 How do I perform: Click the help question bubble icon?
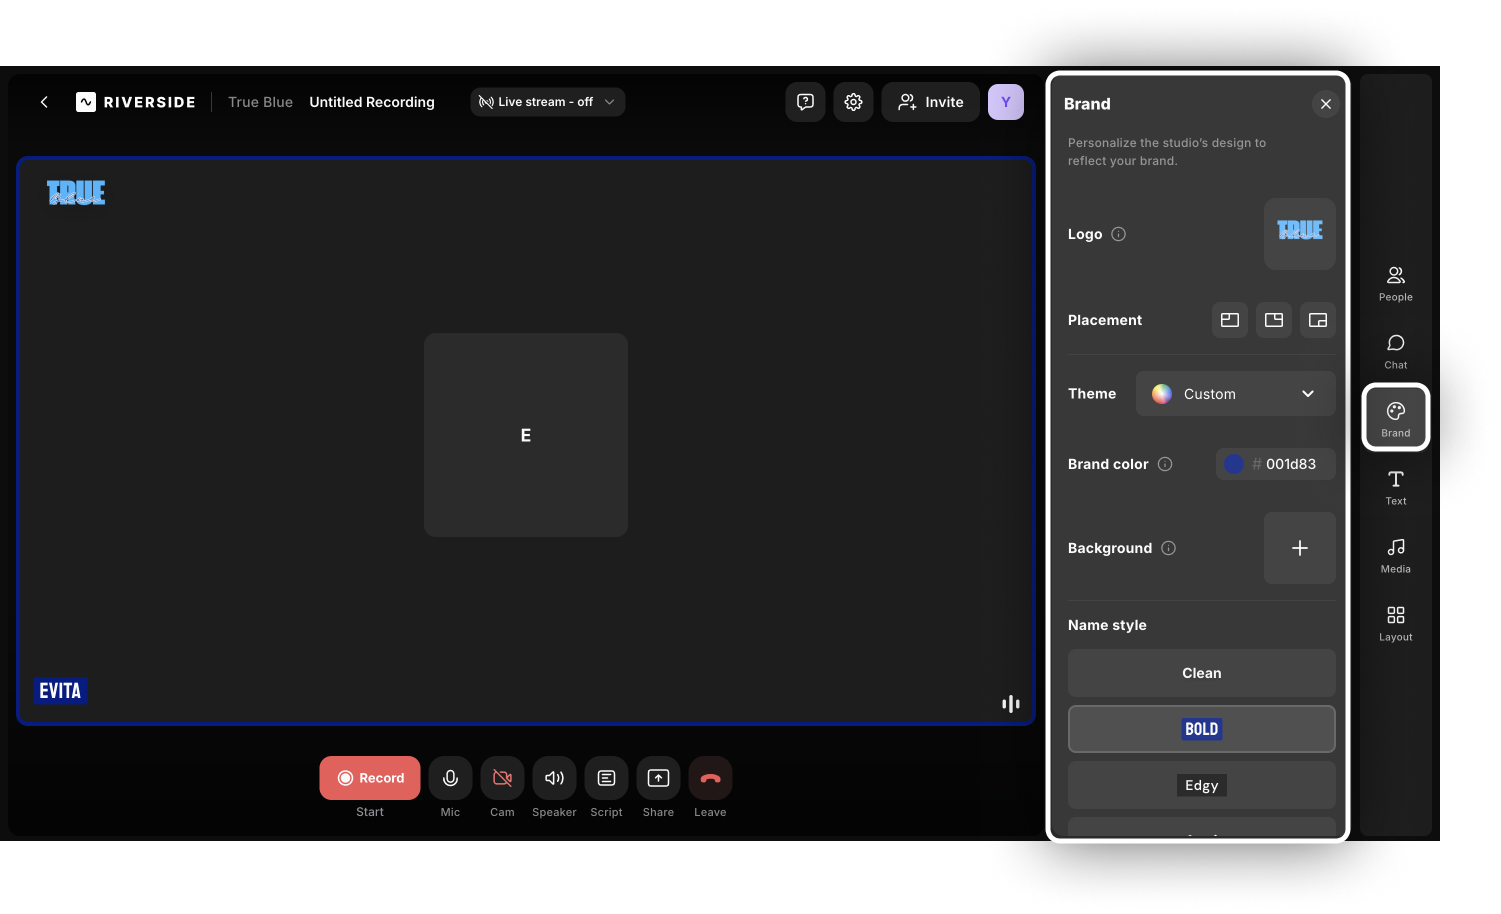click(805, 102)
